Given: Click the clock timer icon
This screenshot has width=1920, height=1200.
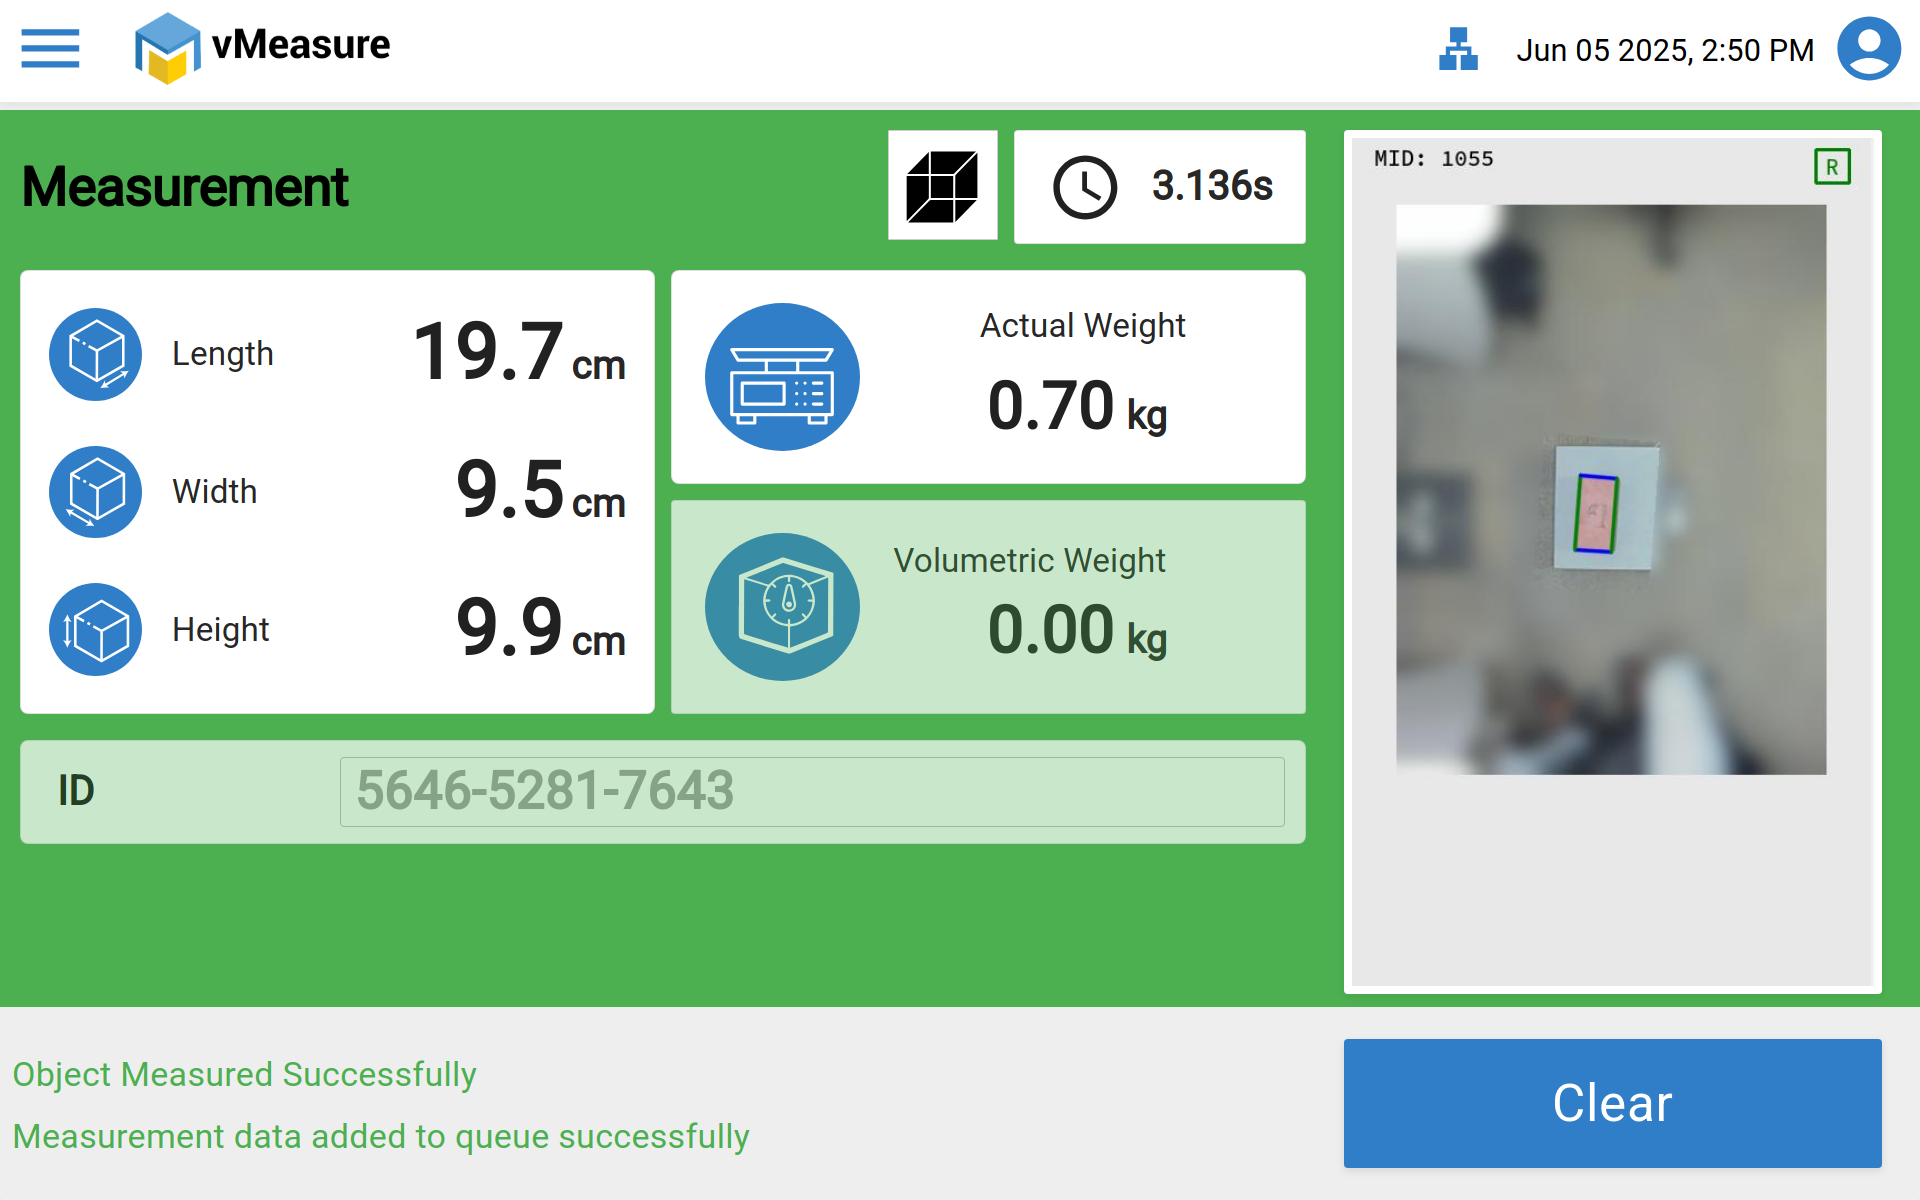Looking at the screenshot, I should pos(1084,187).
